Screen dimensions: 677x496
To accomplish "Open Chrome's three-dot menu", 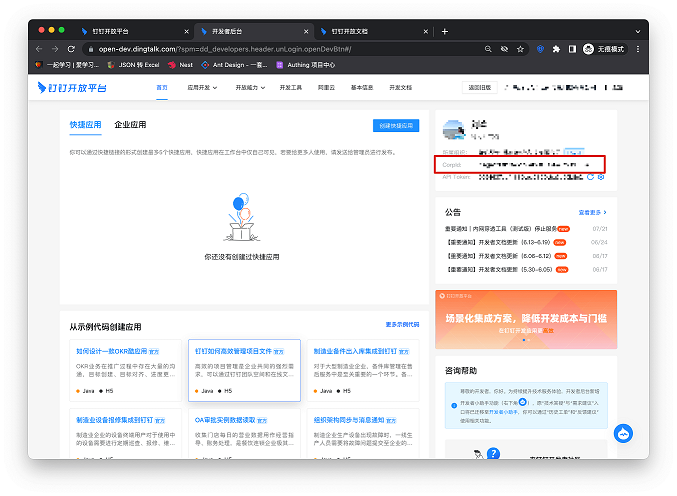I will pyautogui.click(x=637, y=48).
